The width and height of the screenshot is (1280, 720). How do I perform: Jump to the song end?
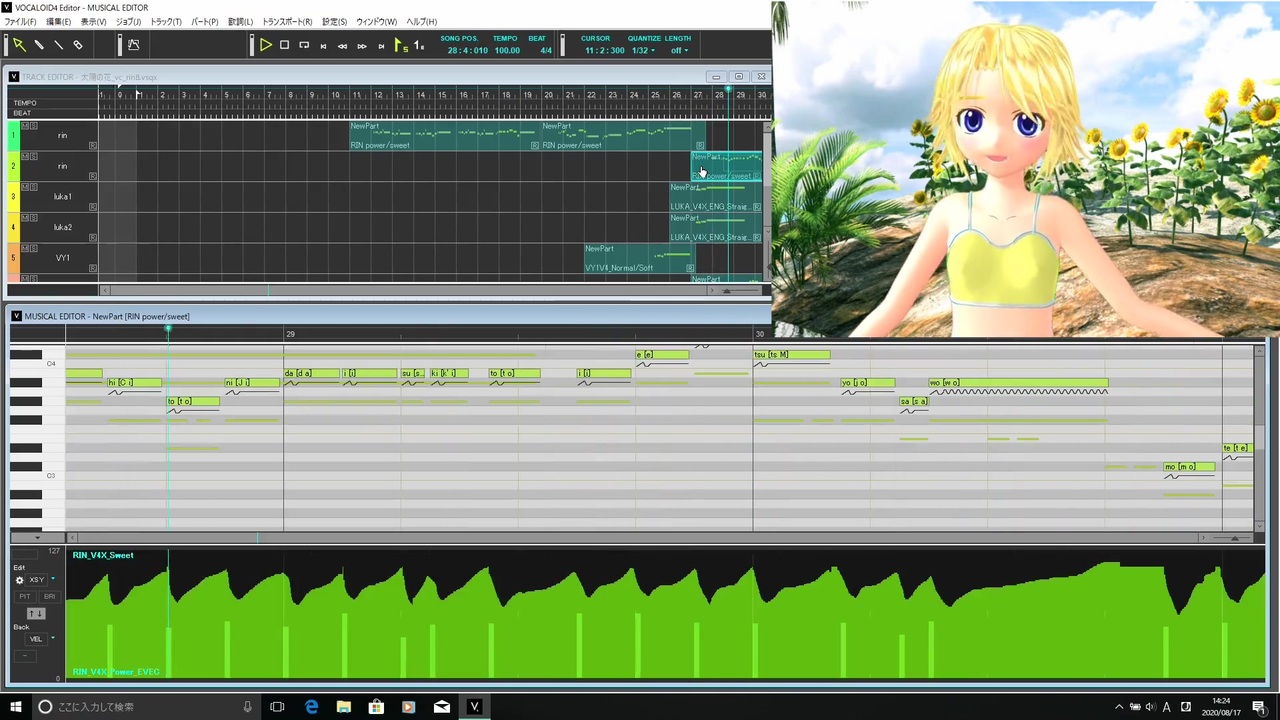point(381,46)
